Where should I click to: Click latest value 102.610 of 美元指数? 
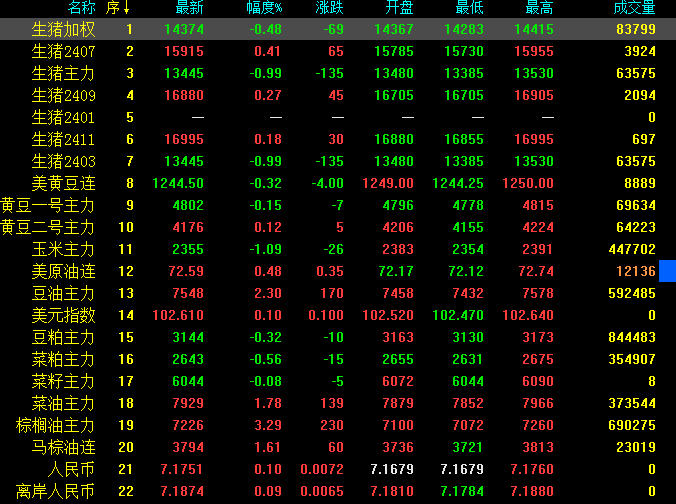178,315
